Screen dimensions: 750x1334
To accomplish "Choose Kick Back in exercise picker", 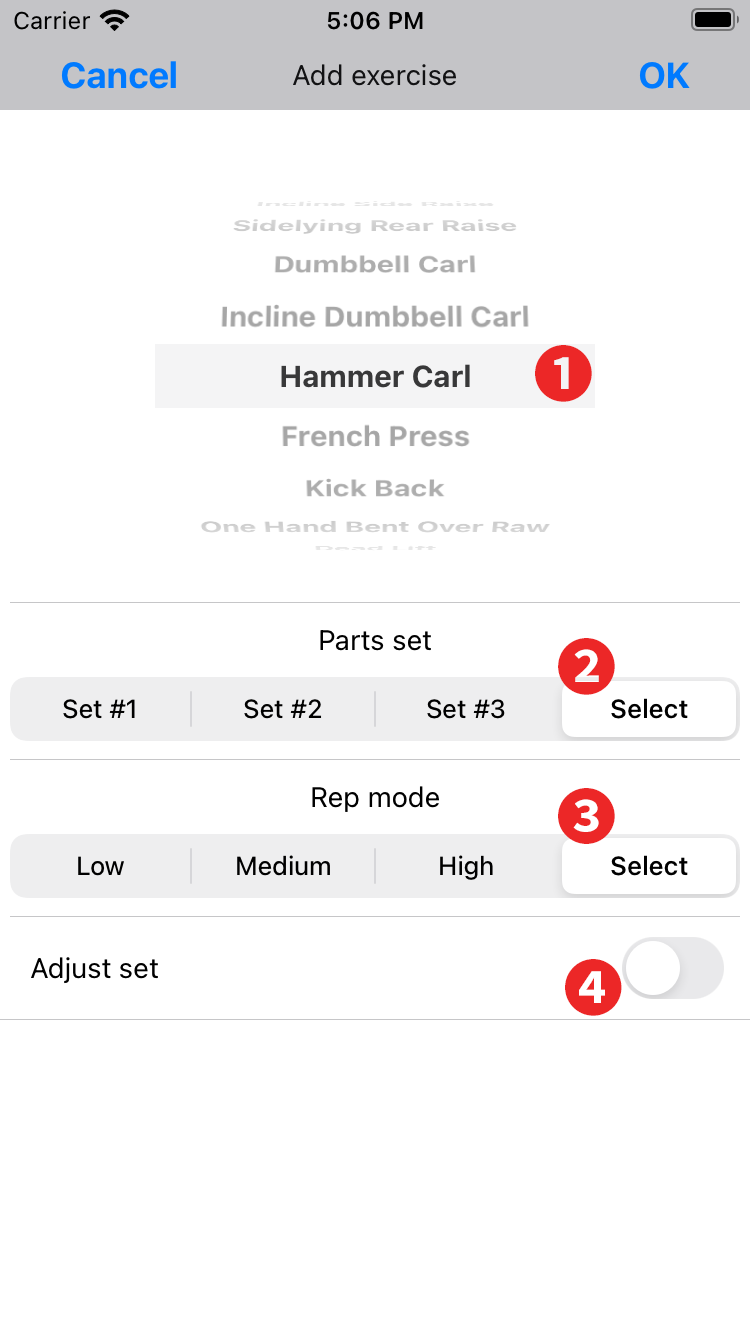I will tap(375, 489).
